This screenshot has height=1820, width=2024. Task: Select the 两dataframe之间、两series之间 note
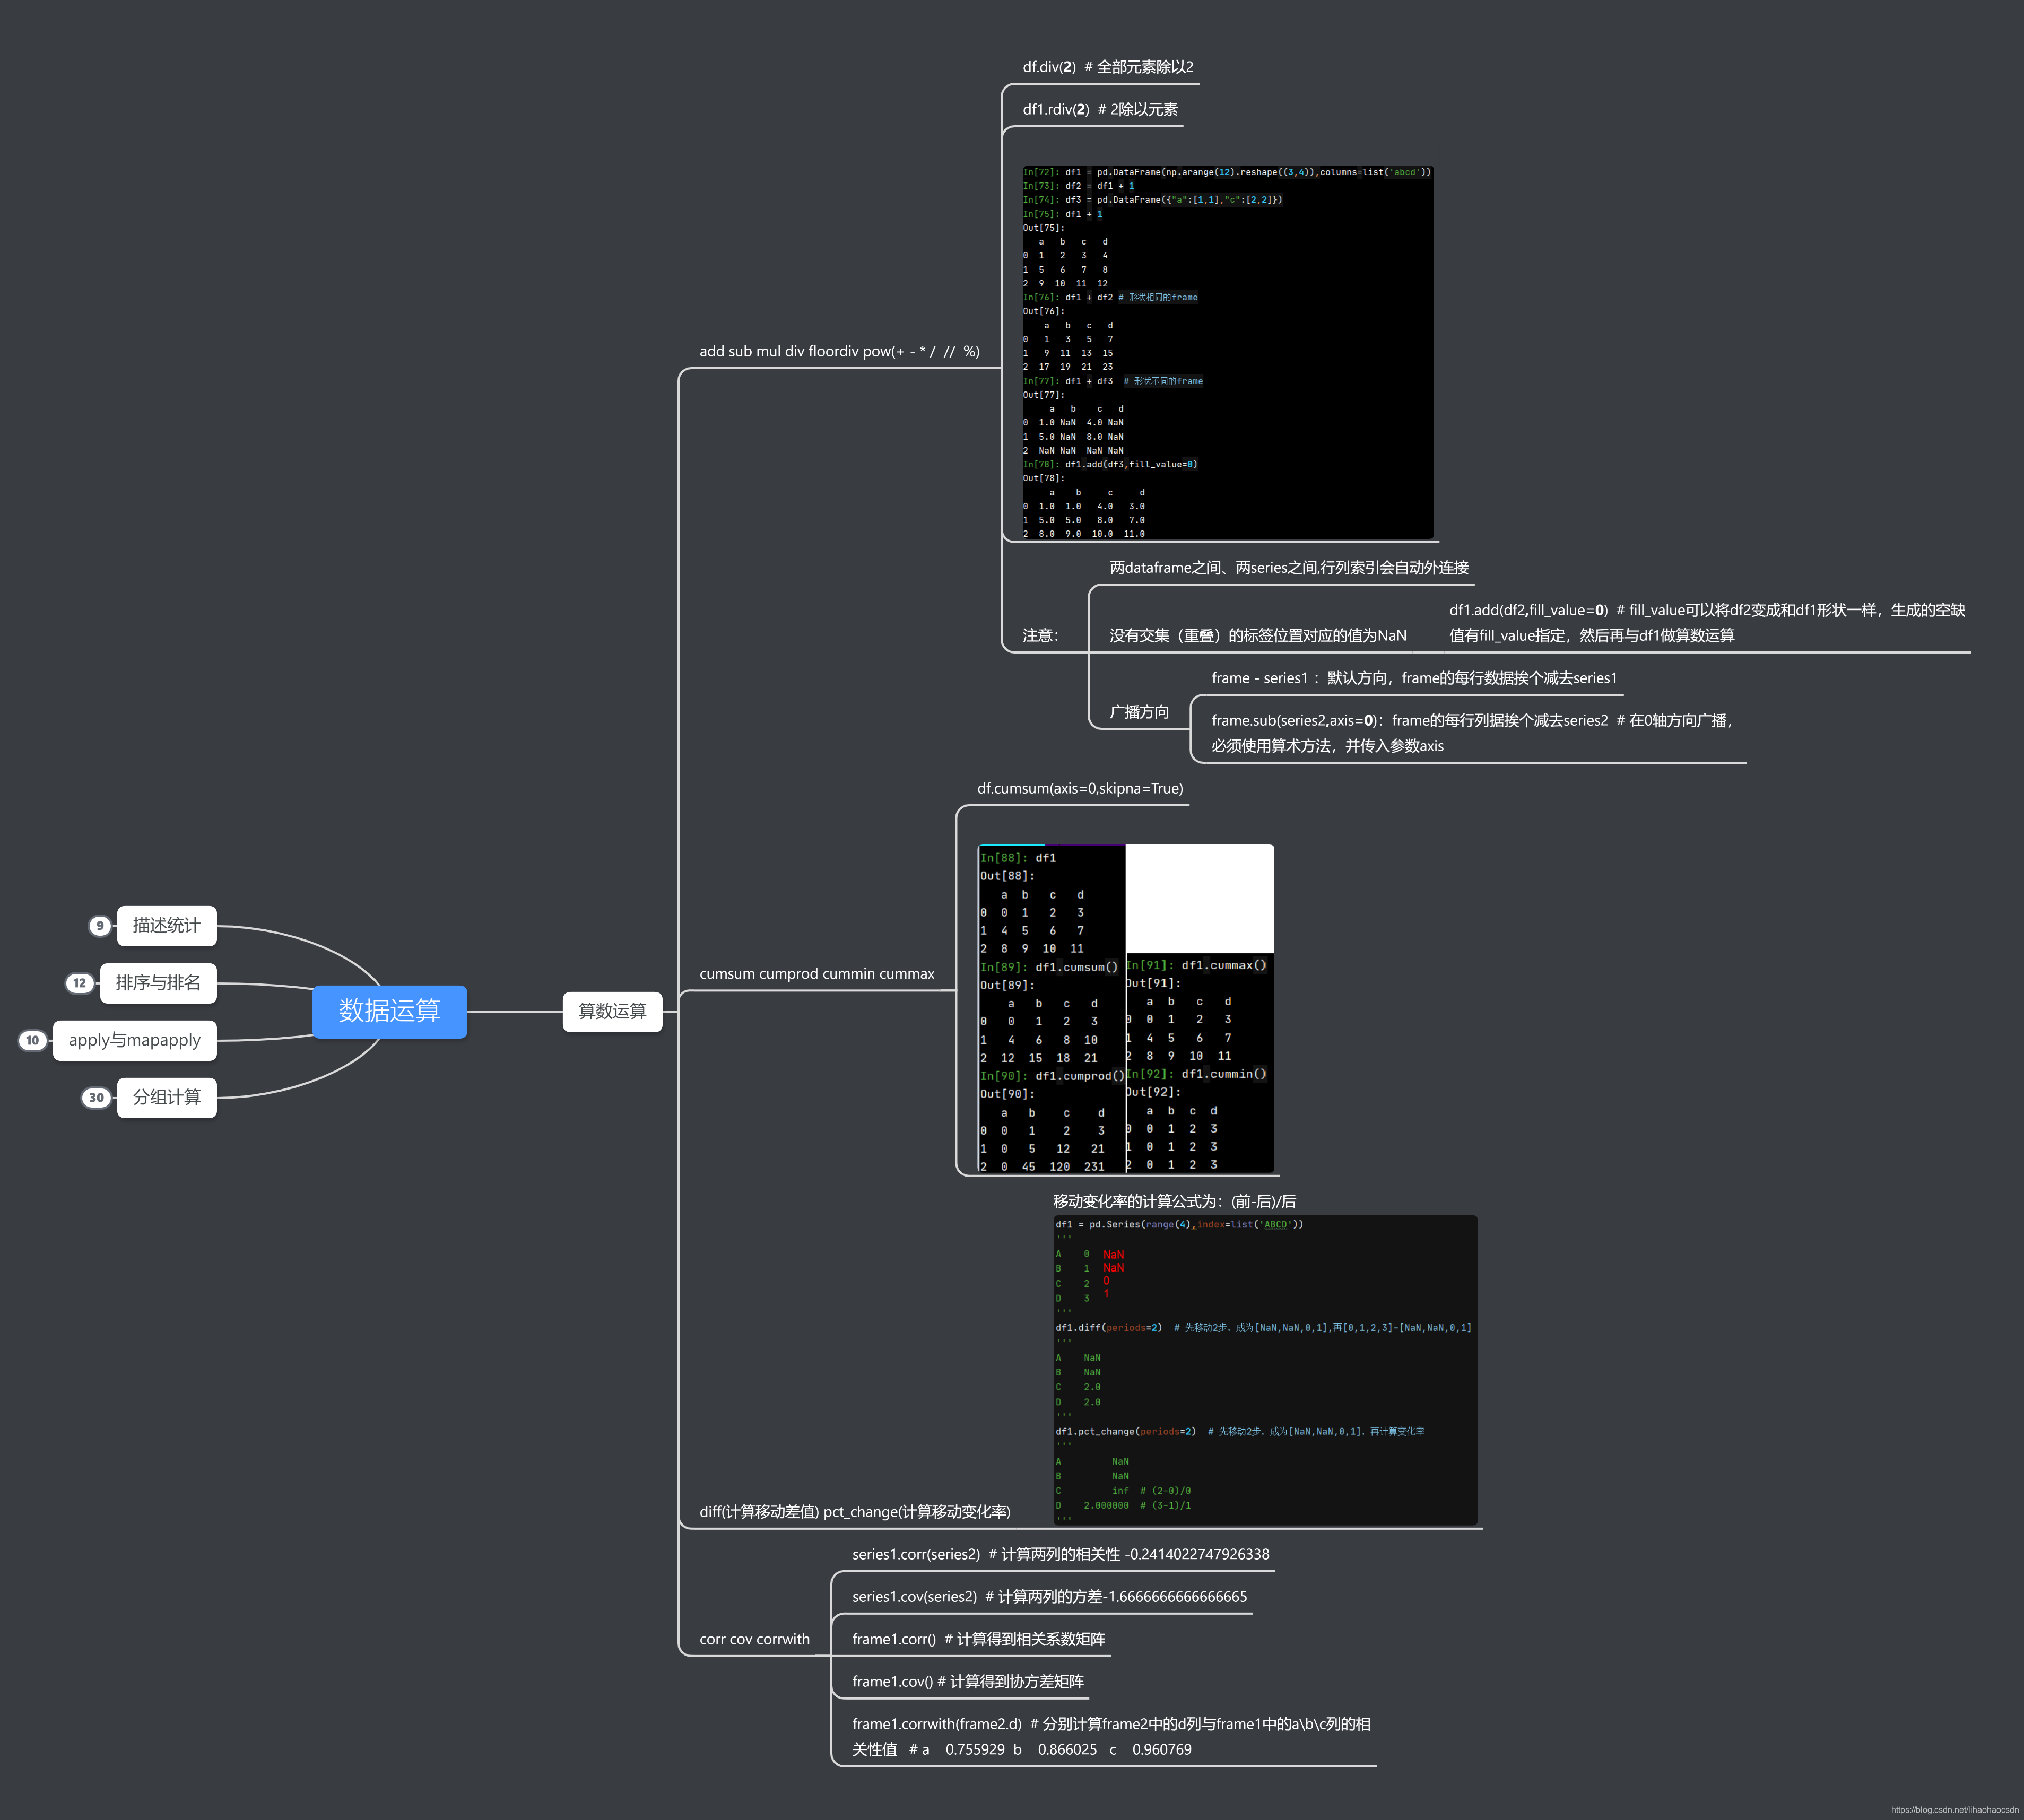[1289, 567]
